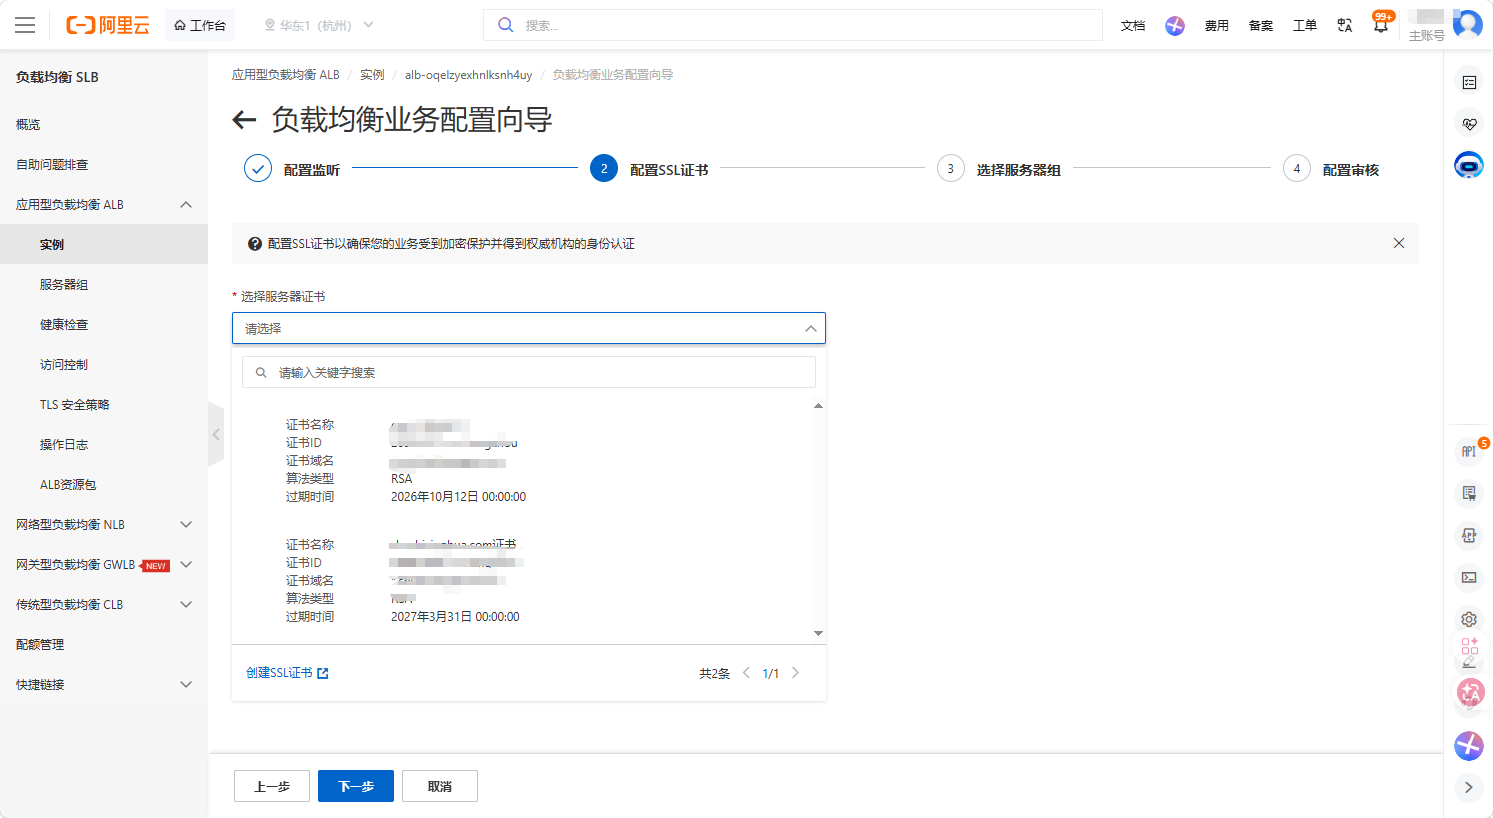Click the colorful AI assistant icon in header
The height and width of the screenshot is (818, 1493).
point(1175,25)
